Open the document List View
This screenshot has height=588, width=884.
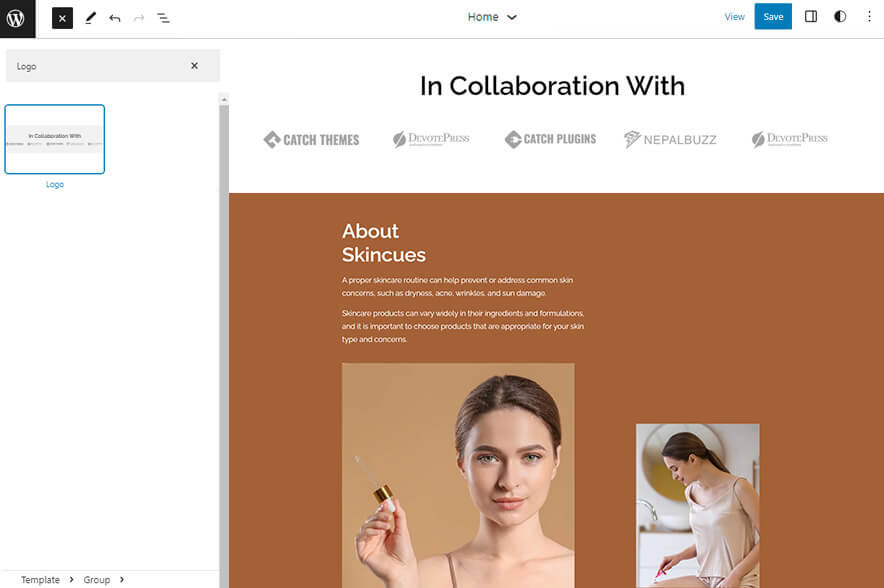pyautogui.click(x=163, y=18)
